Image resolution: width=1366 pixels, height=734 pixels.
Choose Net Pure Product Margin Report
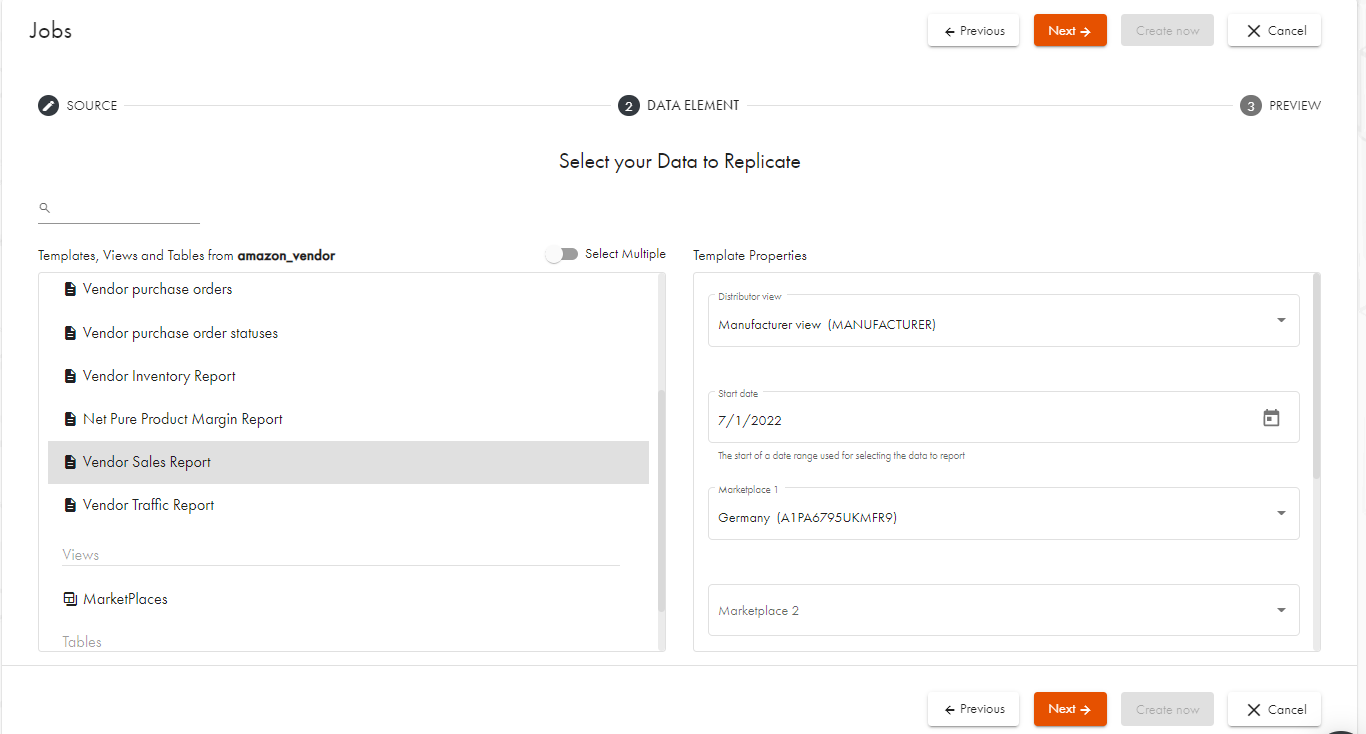(x=182, y=419)
